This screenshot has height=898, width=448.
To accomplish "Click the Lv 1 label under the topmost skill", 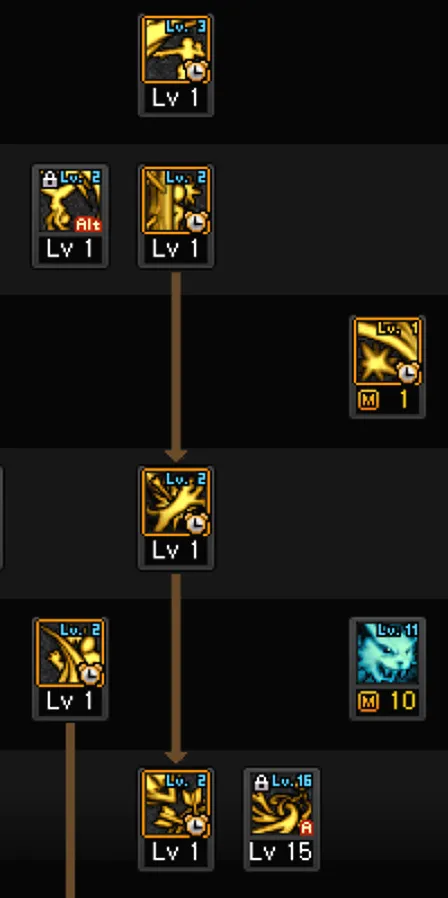I will pyautogui.click(x=176, y=98).
